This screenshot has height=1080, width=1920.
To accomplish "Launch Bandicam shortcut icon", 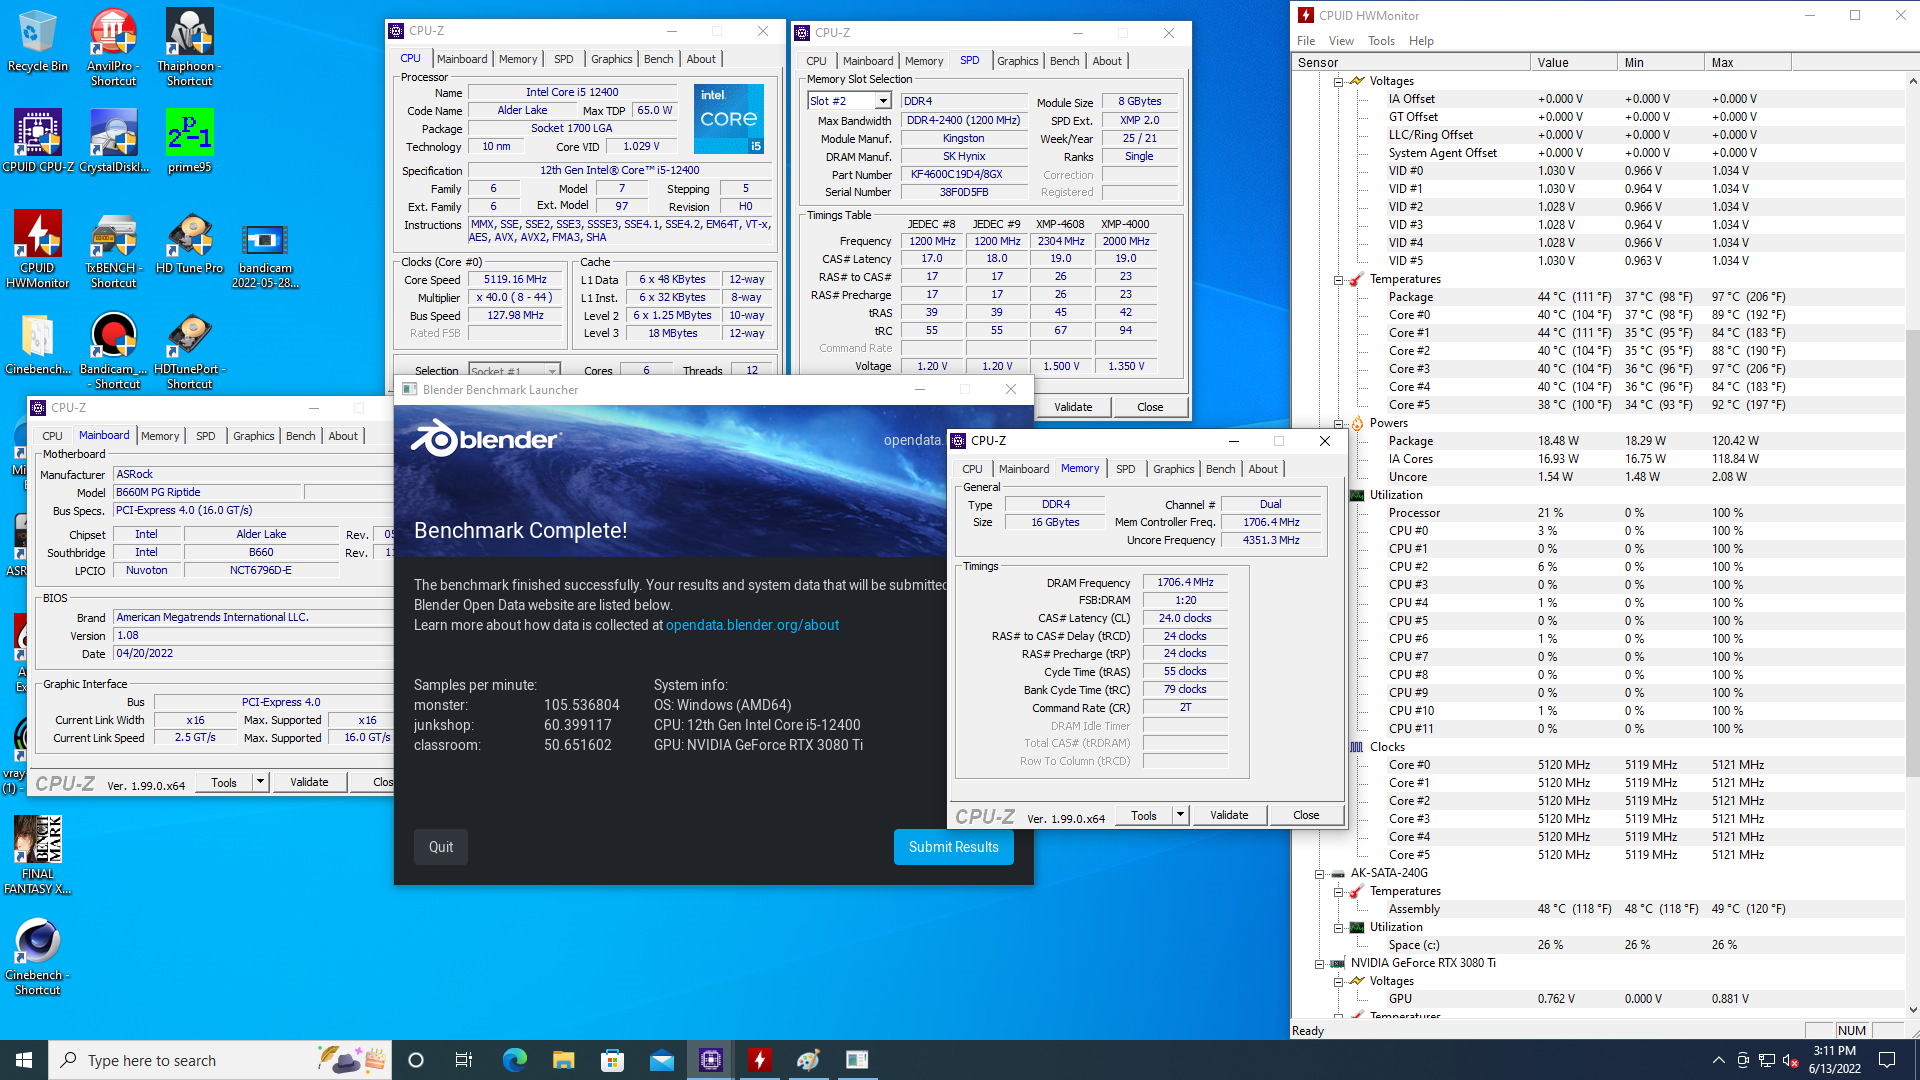I will click(x=113, y=350).
